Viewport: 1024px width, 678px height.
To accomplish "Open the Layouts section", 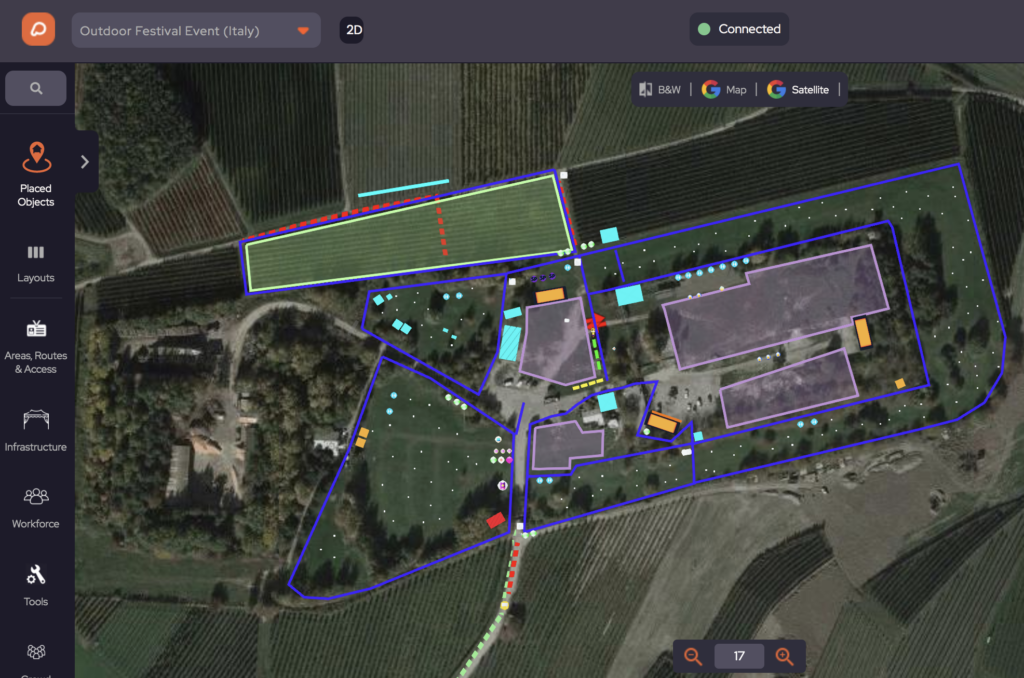I will (36, 264).
